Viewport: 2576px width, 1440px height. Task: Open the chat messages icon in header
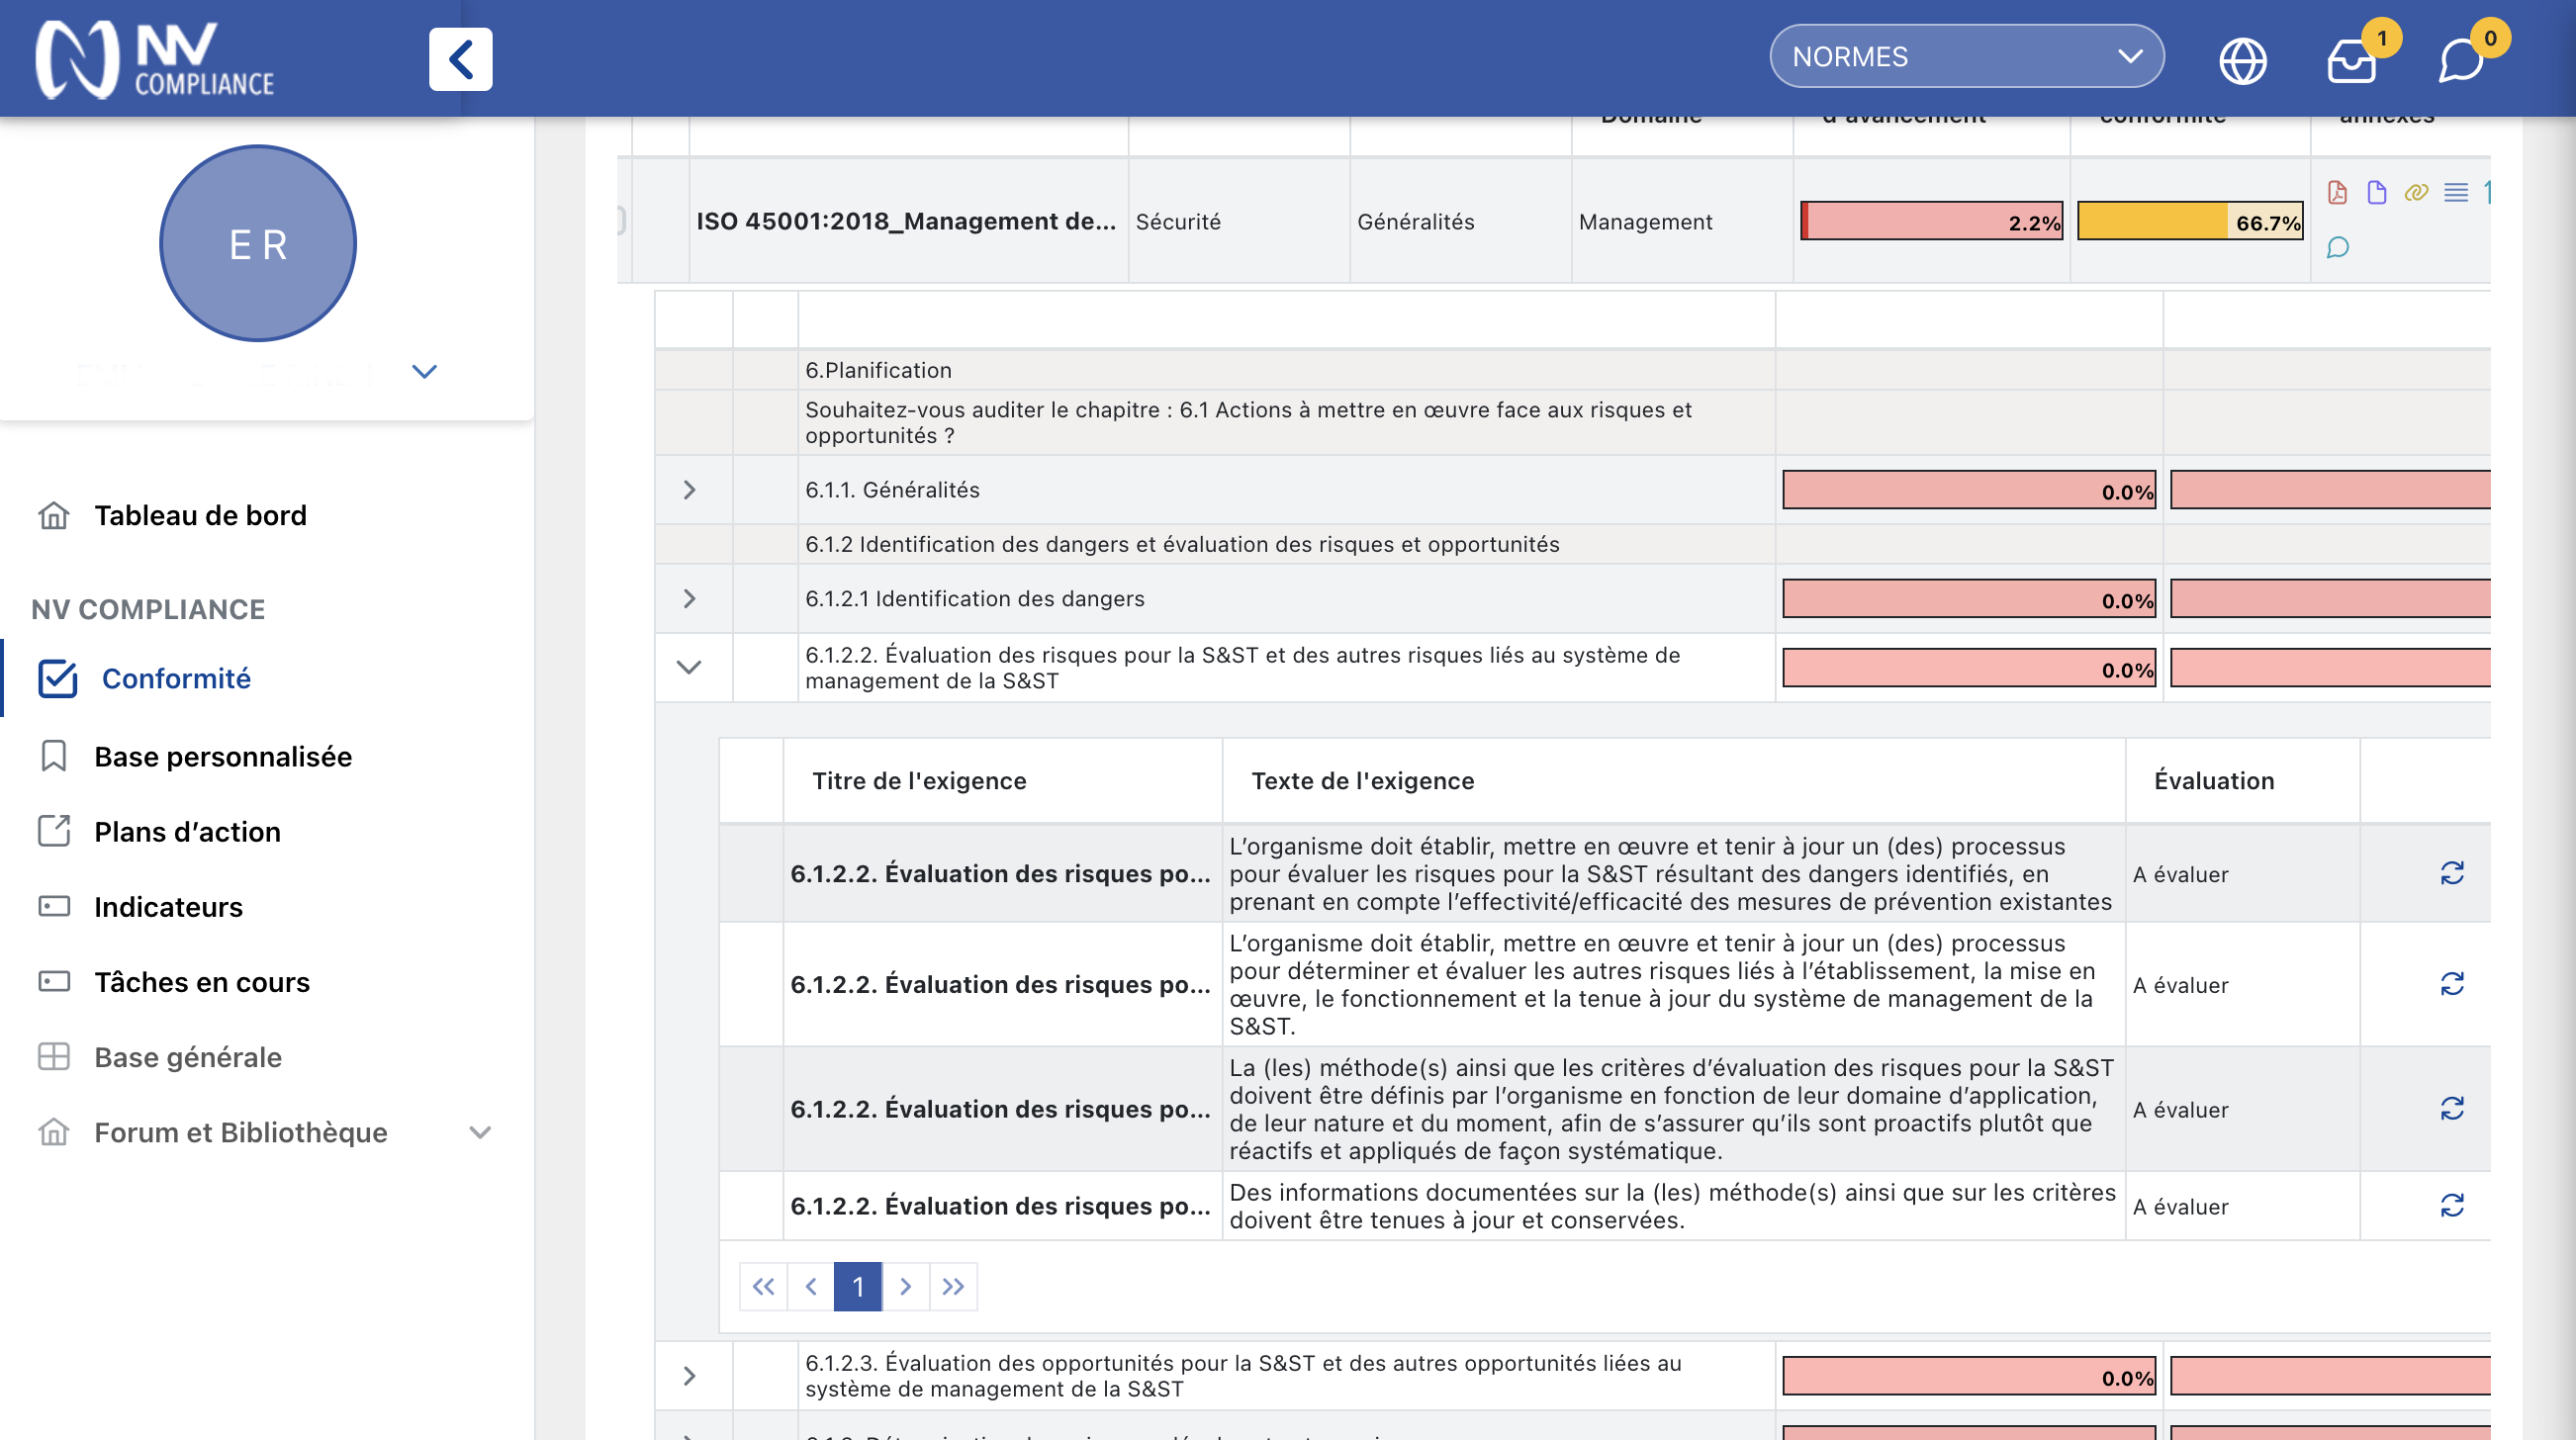(x=2461, y=61)
